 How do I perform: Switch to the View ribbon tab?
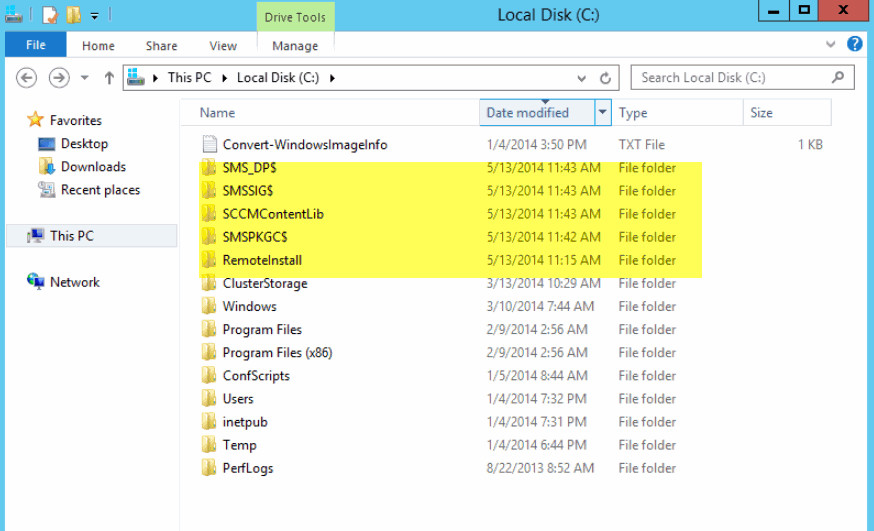pos(223,46)
